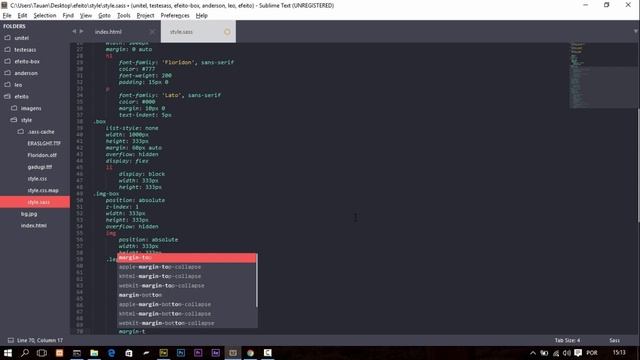Open bg.jpg in sidebar

(x=29, y=214)
